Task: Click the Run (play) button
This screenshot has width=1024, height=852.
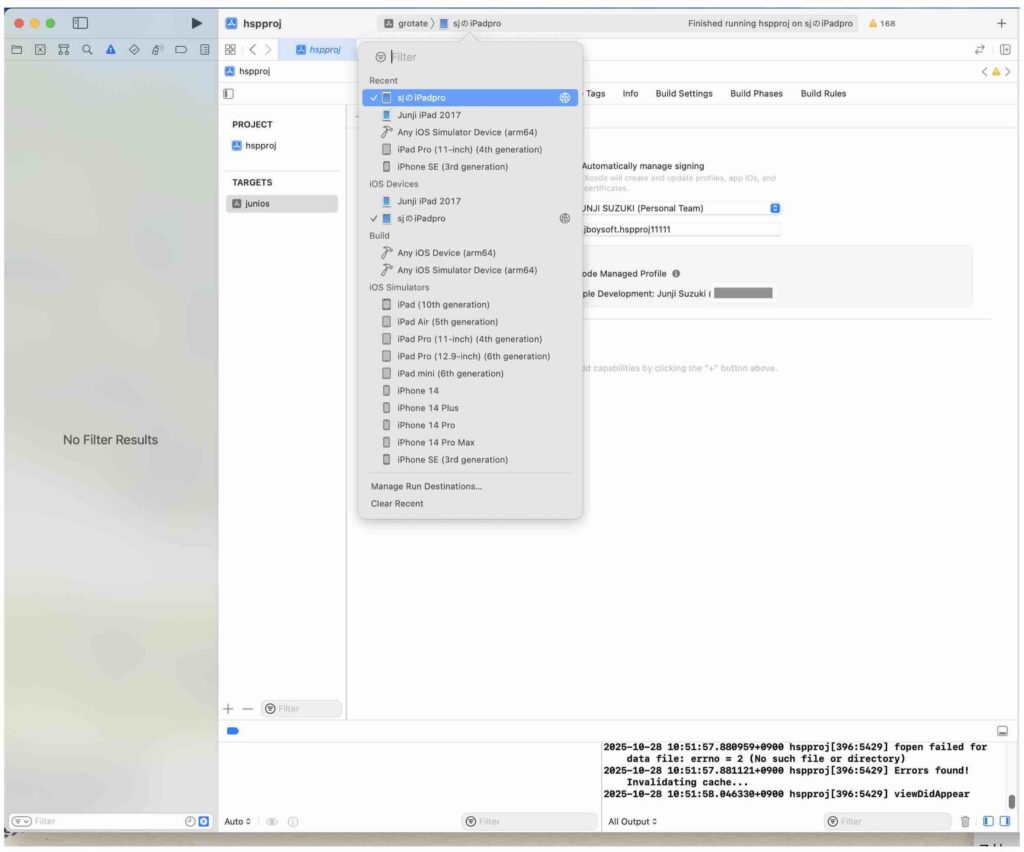Action: coord(196,23)
